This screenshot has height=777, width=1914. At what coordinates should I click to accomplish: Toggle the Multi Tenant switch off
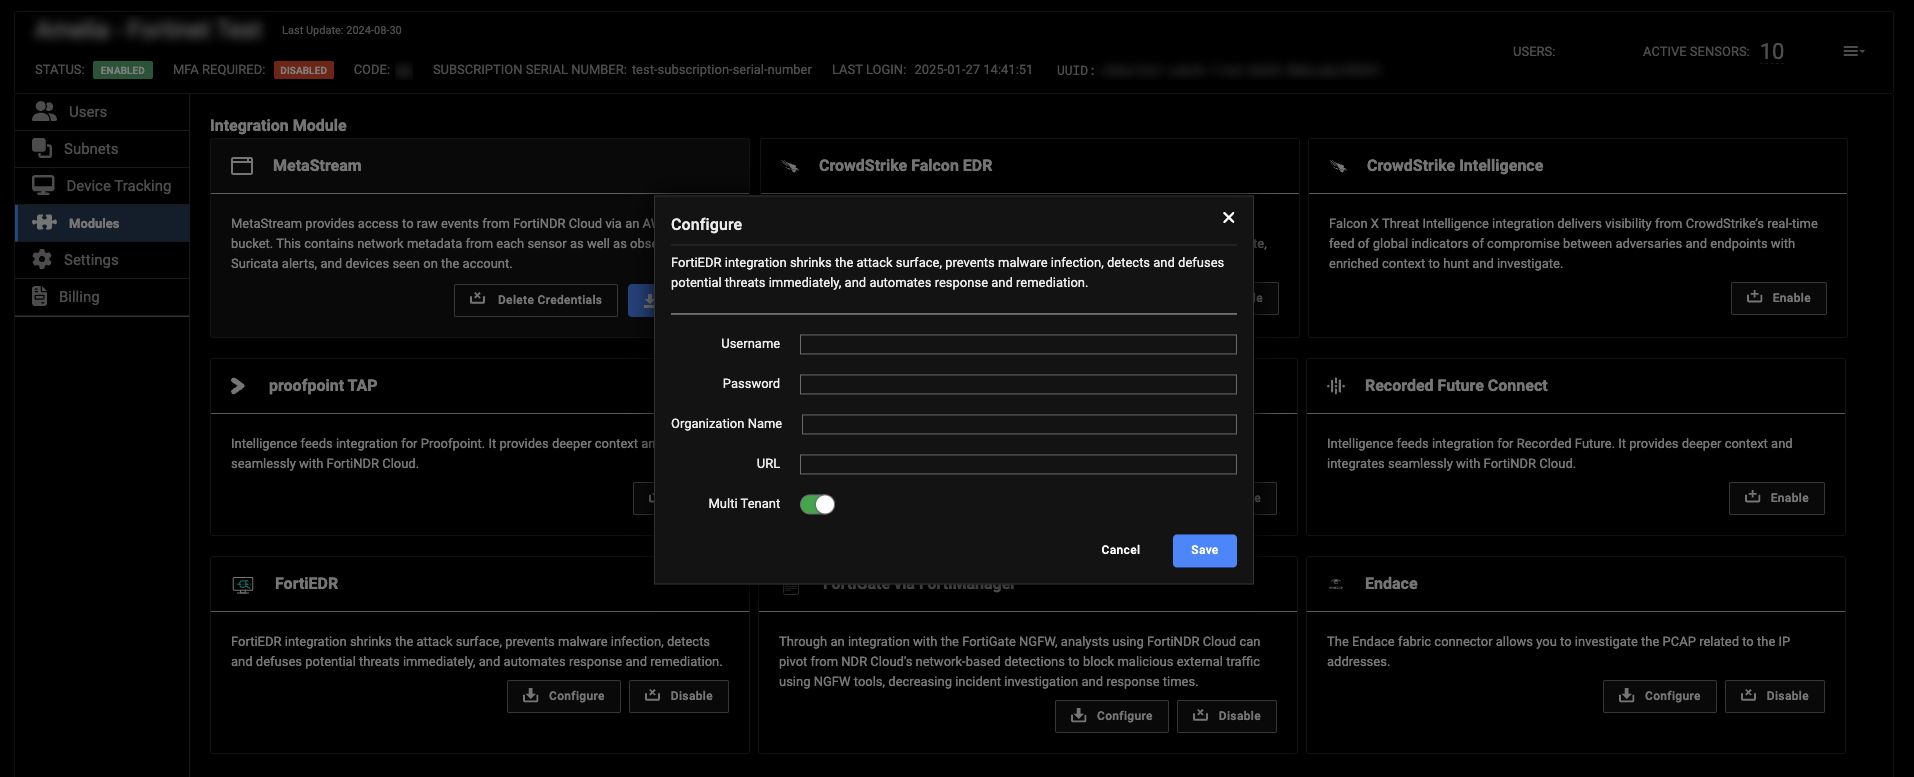[817, 504]
